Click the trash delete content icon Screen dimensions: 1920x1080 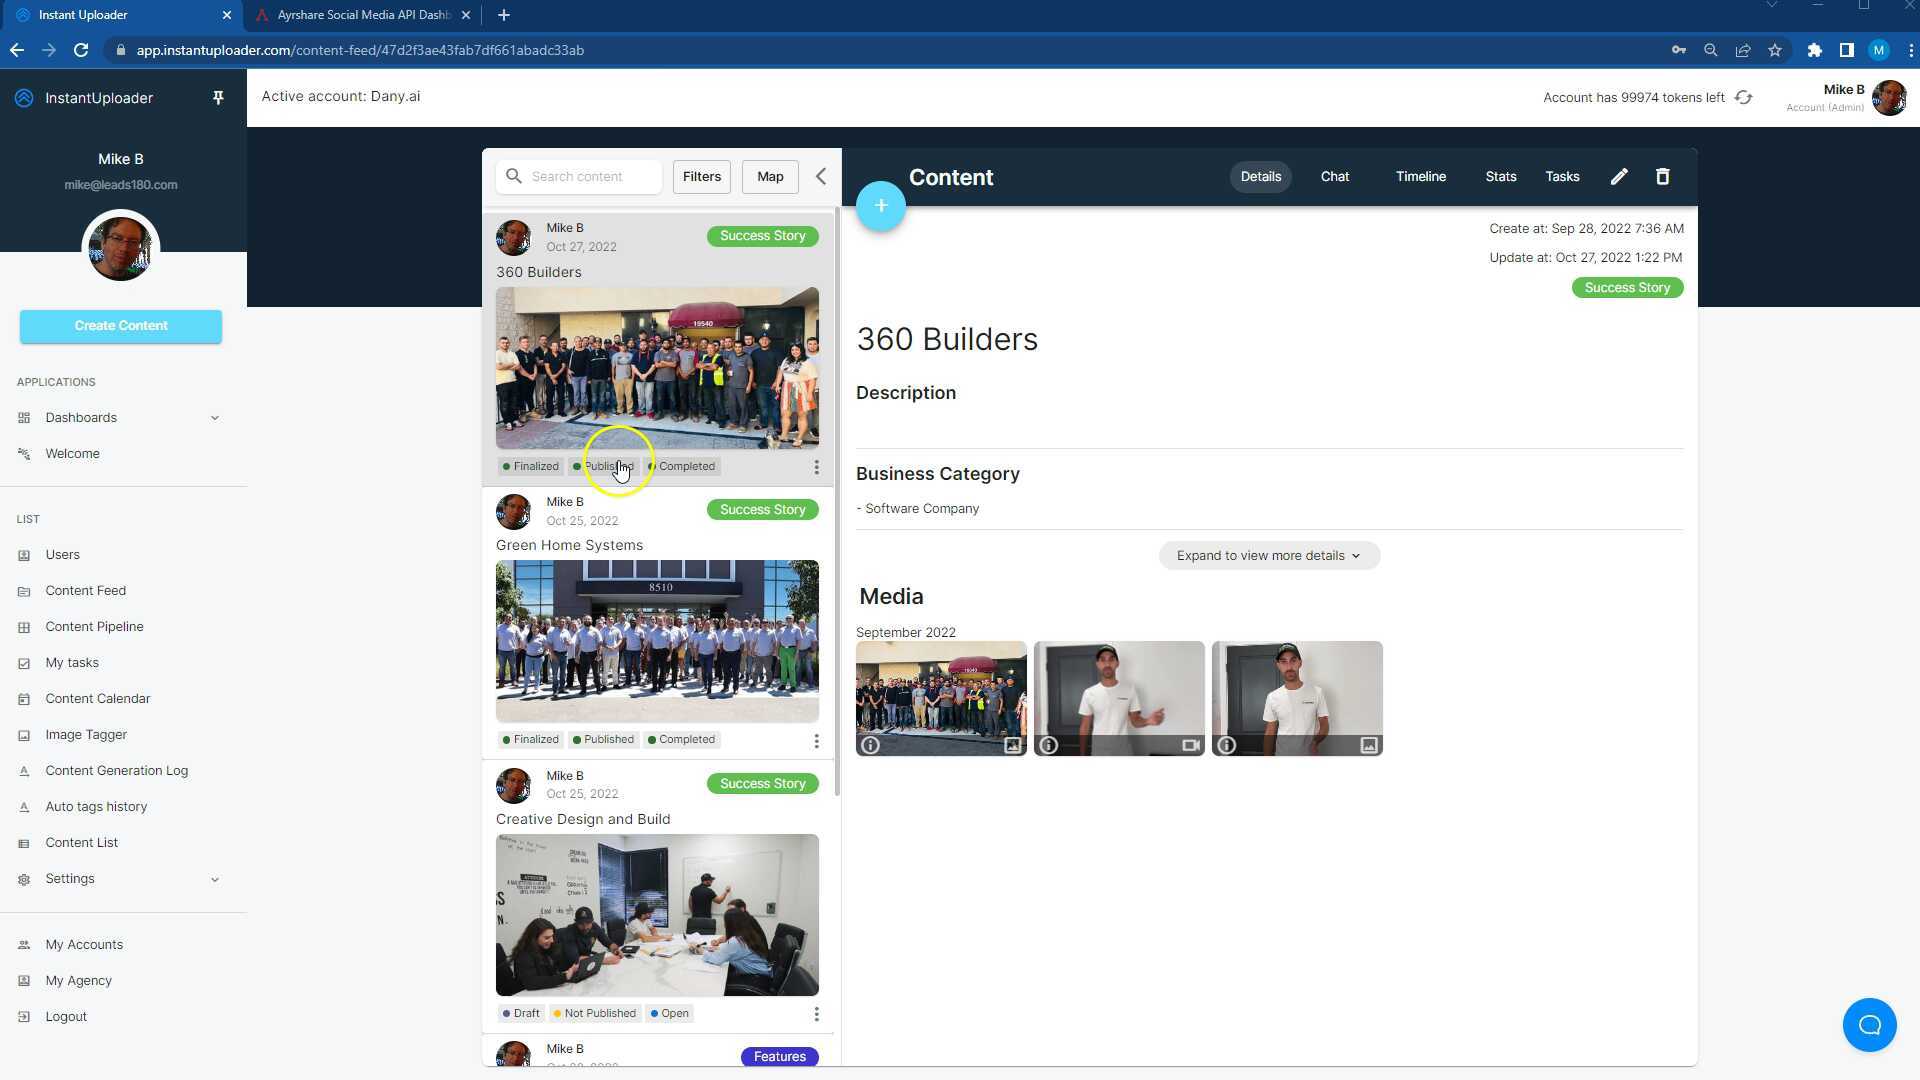tap(1662, 177)
